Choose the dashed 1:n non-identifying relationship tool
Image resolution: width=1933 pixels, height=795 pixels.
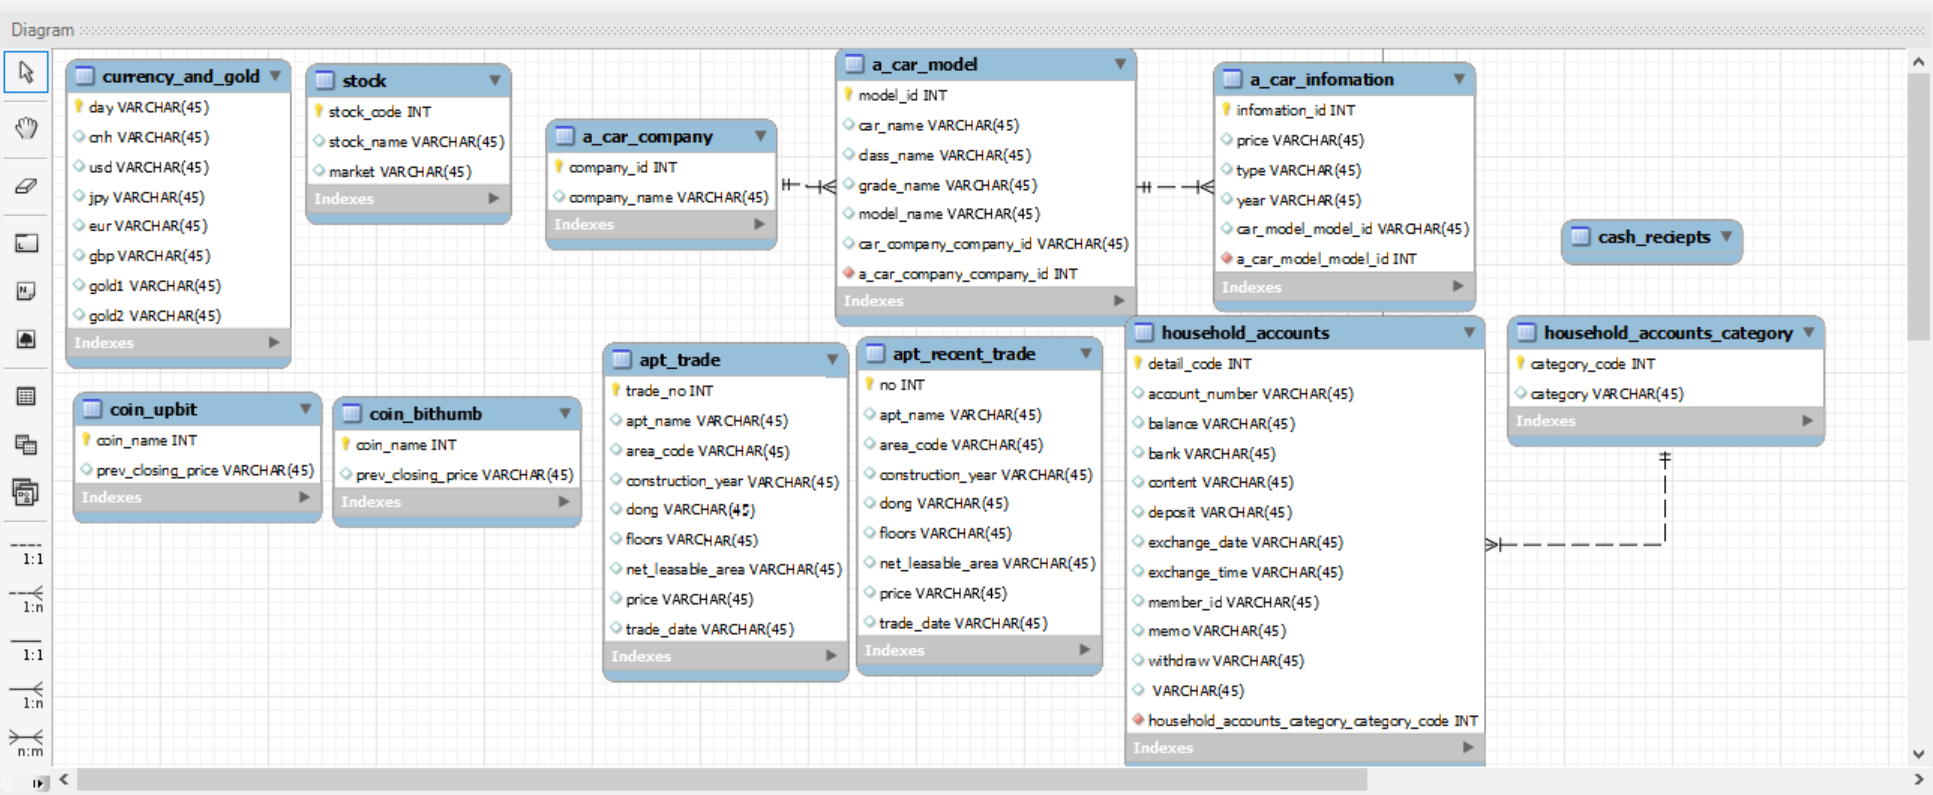coord(27,600)
